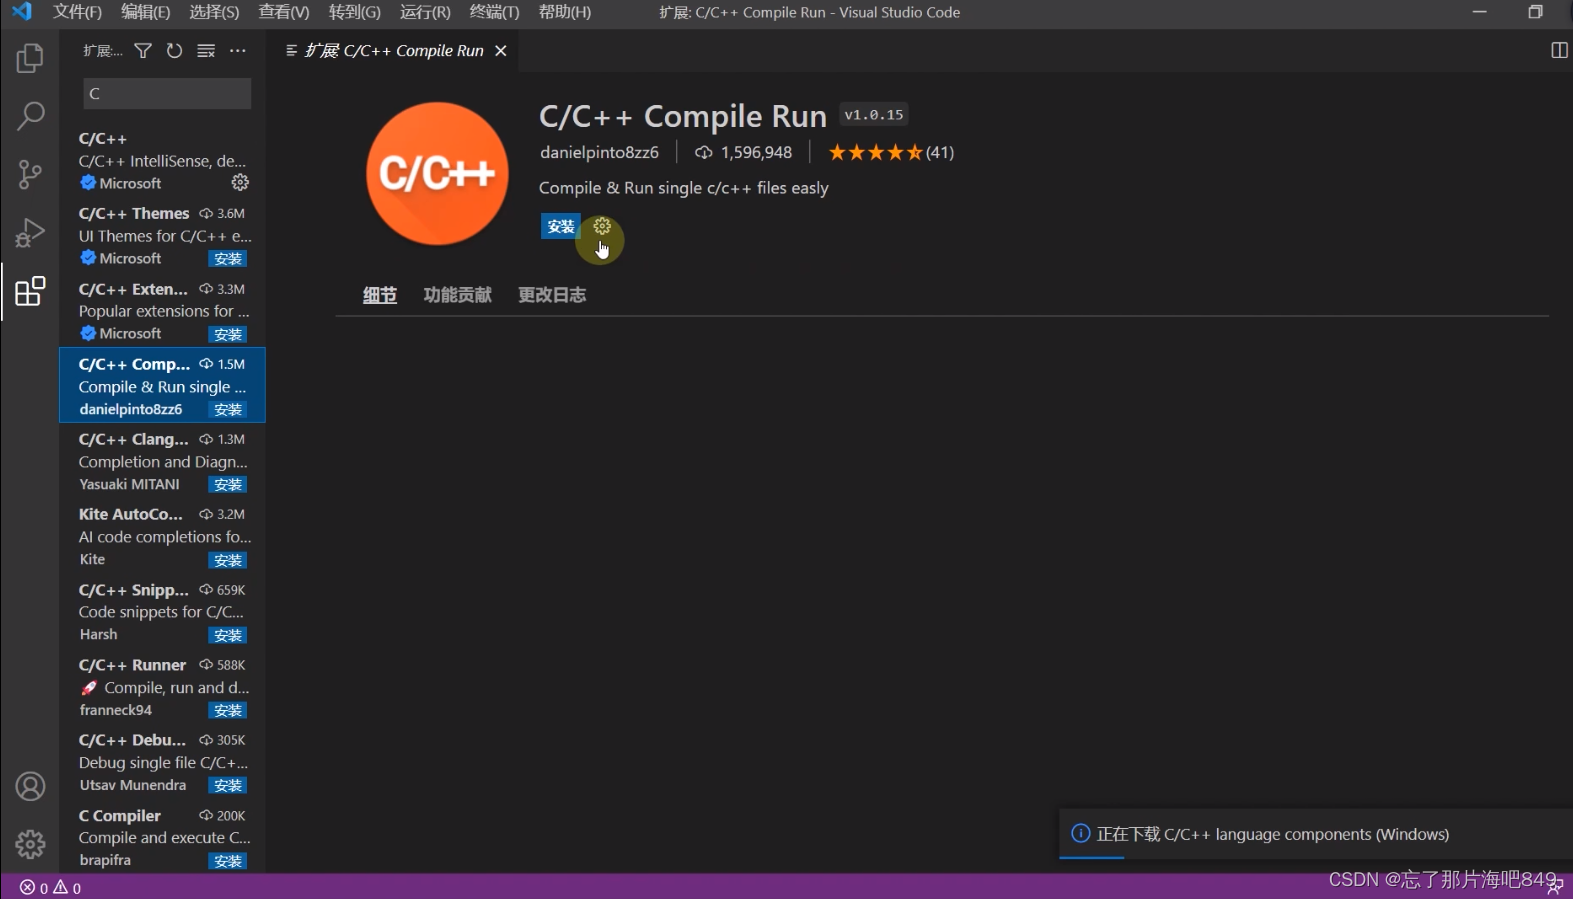Open the 终端(T) menu
This screenshot has width=1573, height=899.
(x=494, y=12)
